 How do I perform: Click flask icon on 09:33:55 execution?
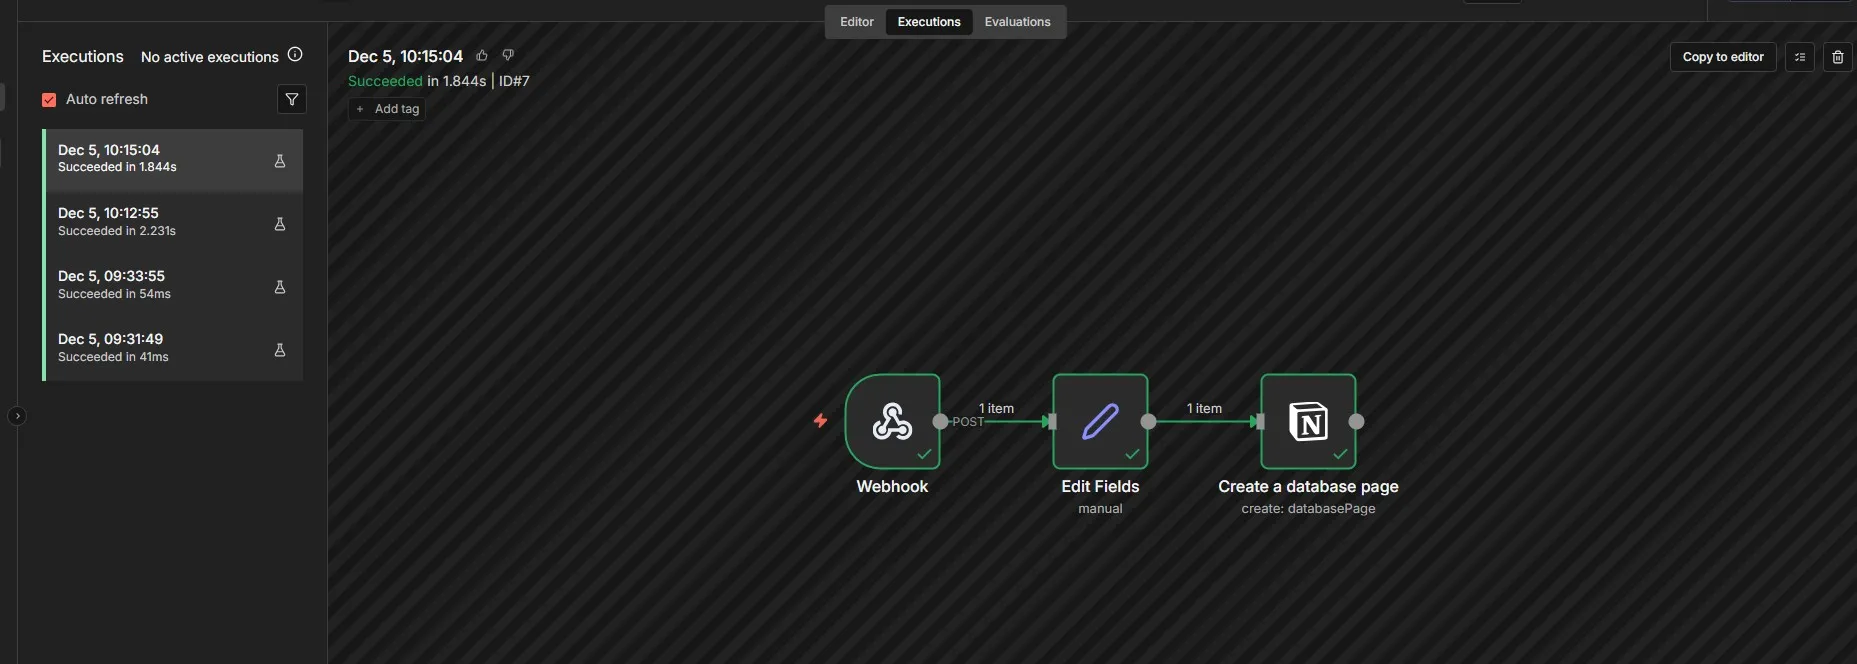pos(280,287)
